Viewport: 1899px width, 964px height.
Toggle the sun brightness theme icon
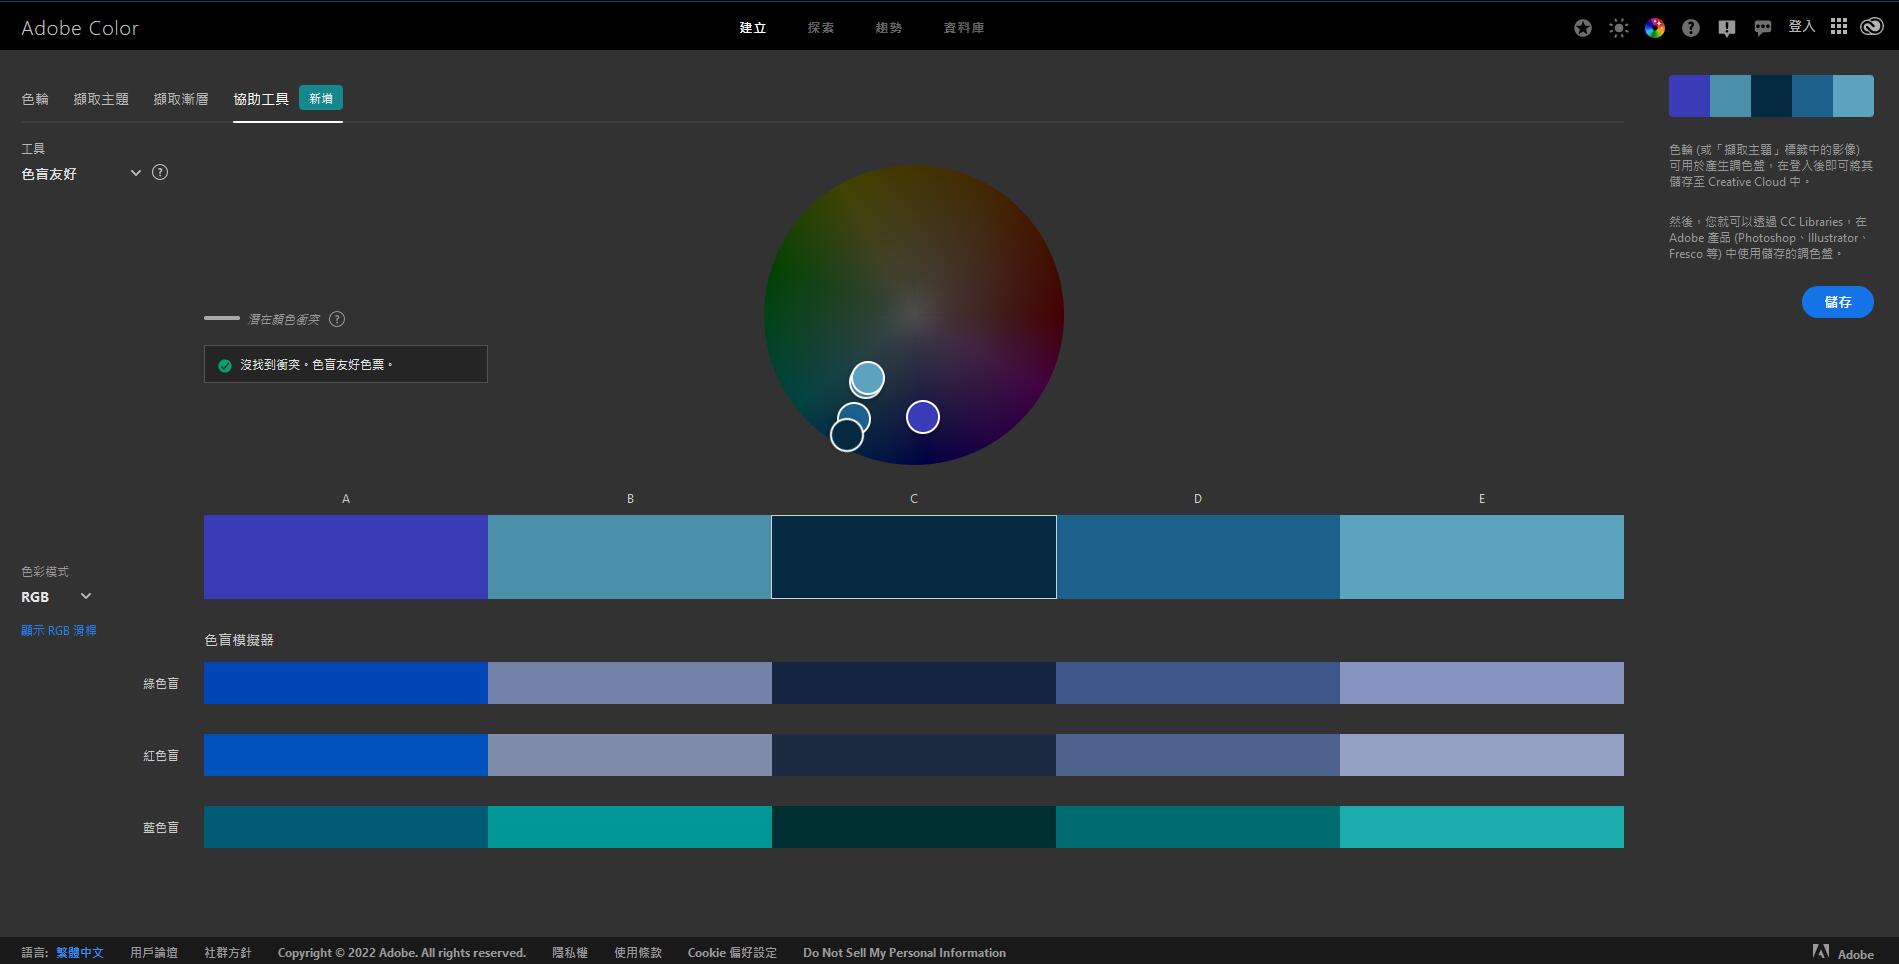tap(1618, 28)
